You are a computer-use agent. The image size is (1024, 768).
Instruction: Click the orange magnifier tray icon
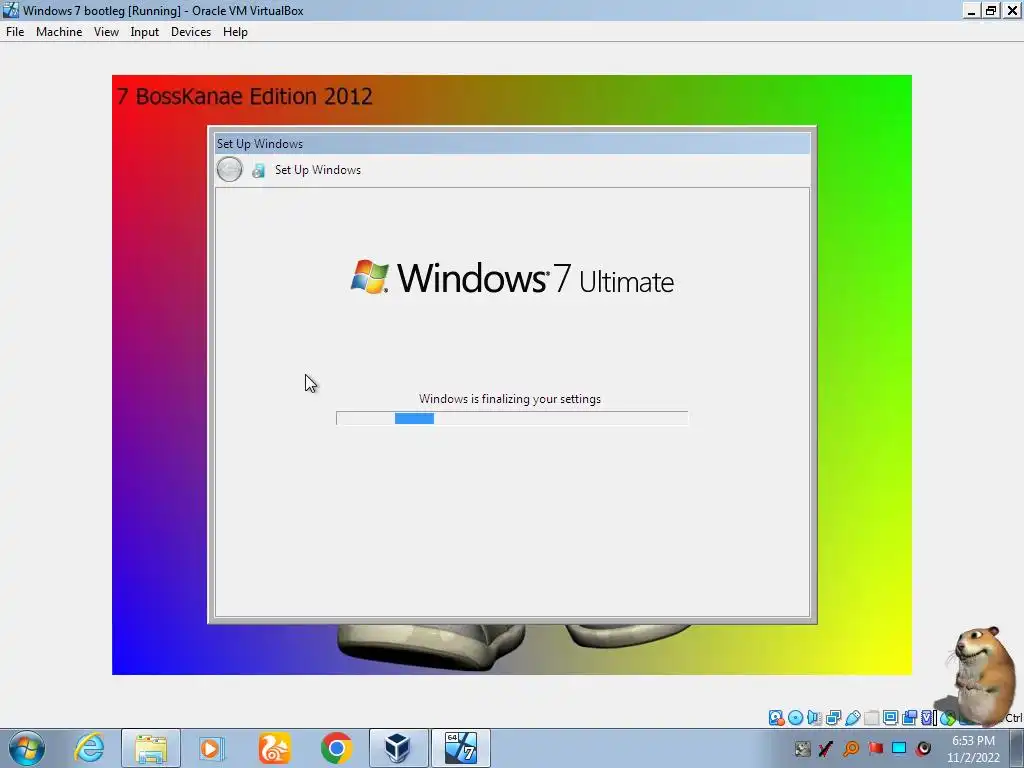(850, 748)
